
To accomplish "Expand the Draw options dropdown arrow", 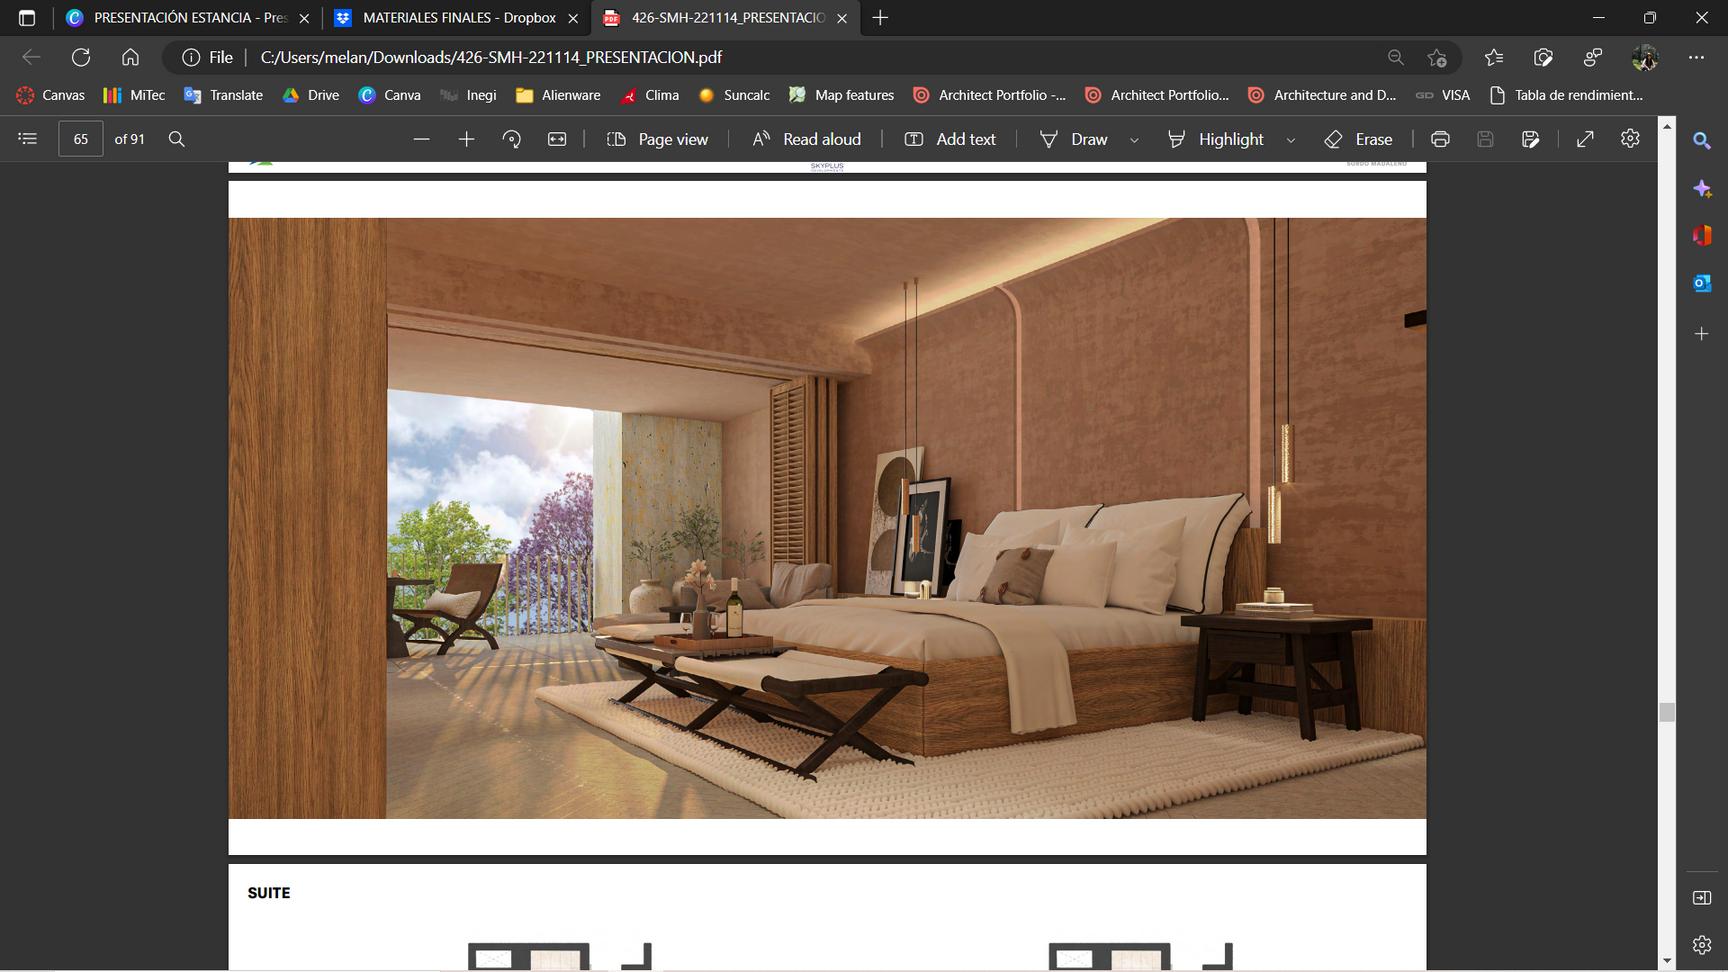I will (x=1134, y=140).
